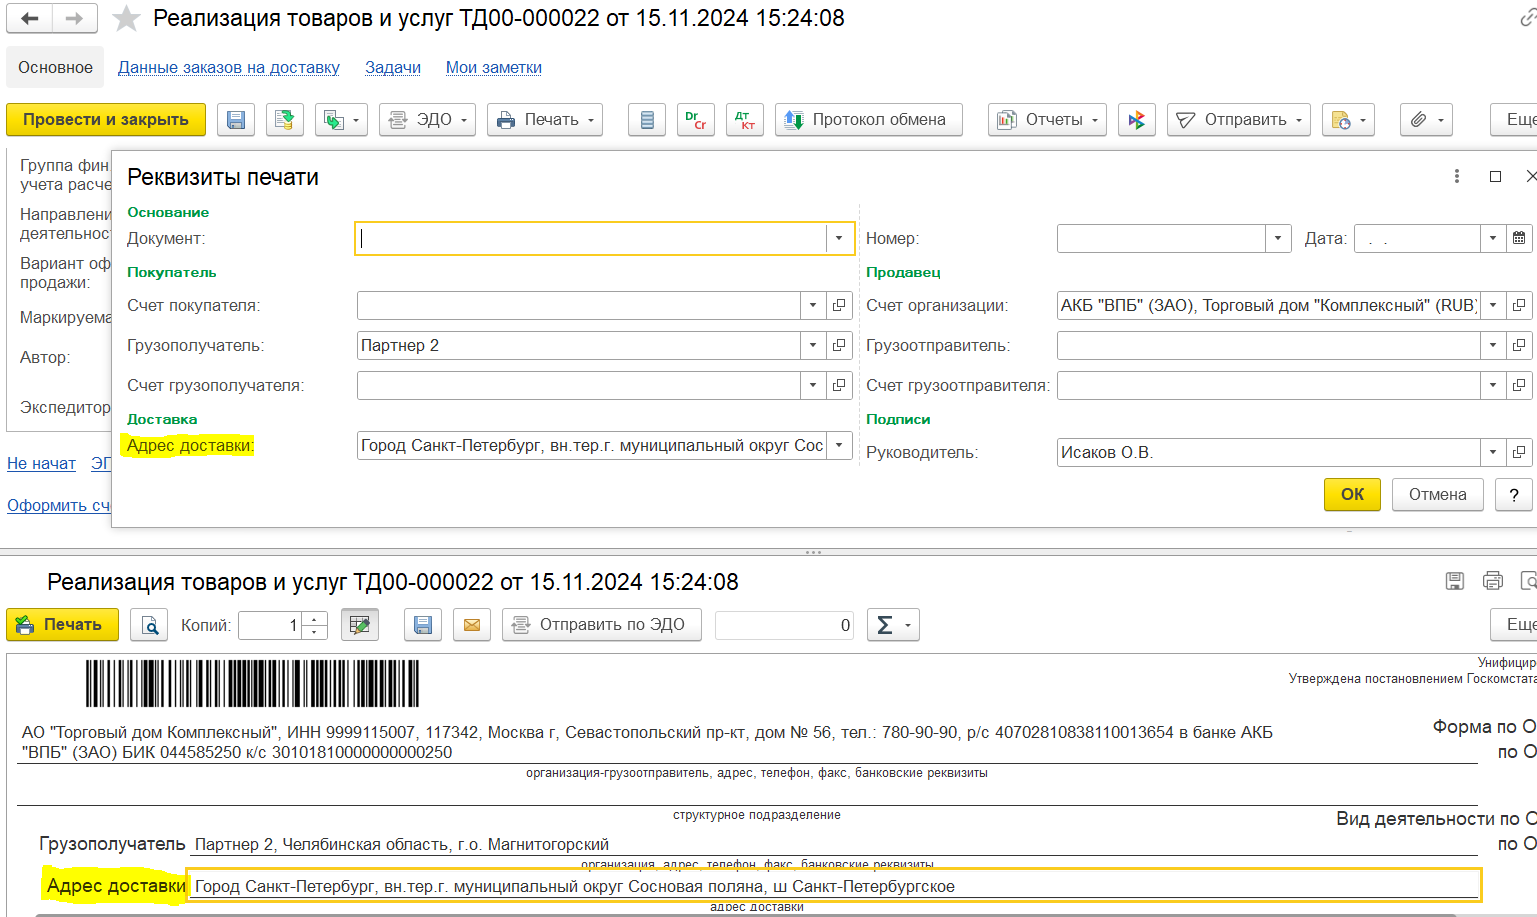Click the printer icon at right of print form header
Screen dimensions: 1537x917
(x=1492, y=581)
